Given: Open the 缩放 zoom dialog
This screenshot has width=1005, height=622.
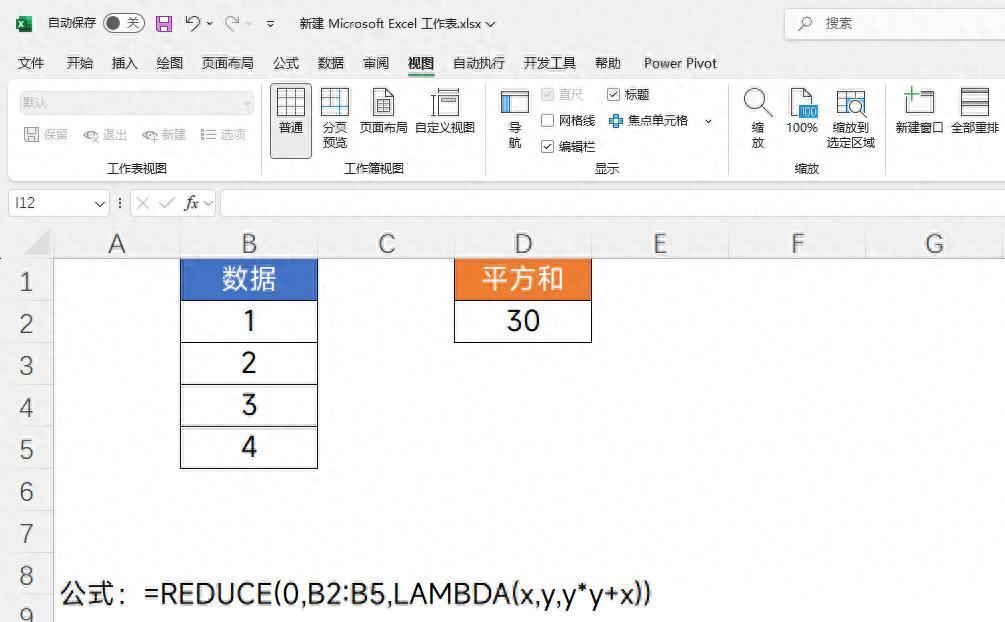Looking at the screenshot, I should [x=758, y=119].
